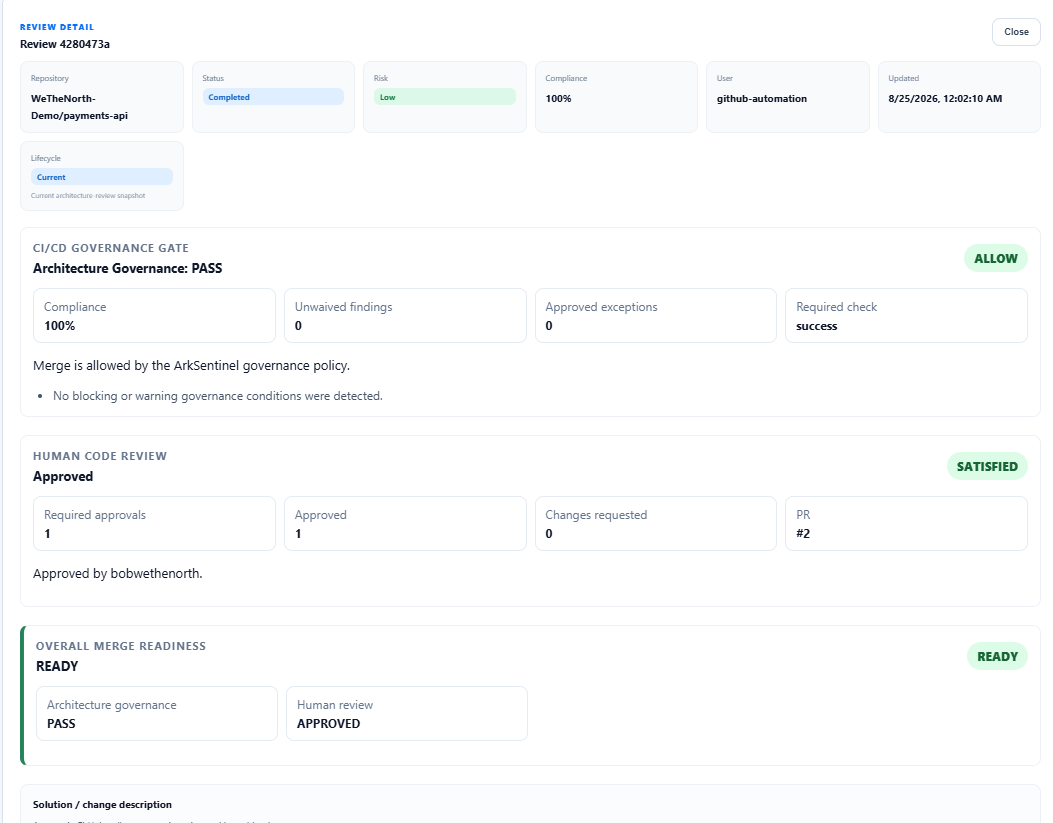Click the ALLOW badge
This screenshot has height=823, width=1053.
pos(996,258)
